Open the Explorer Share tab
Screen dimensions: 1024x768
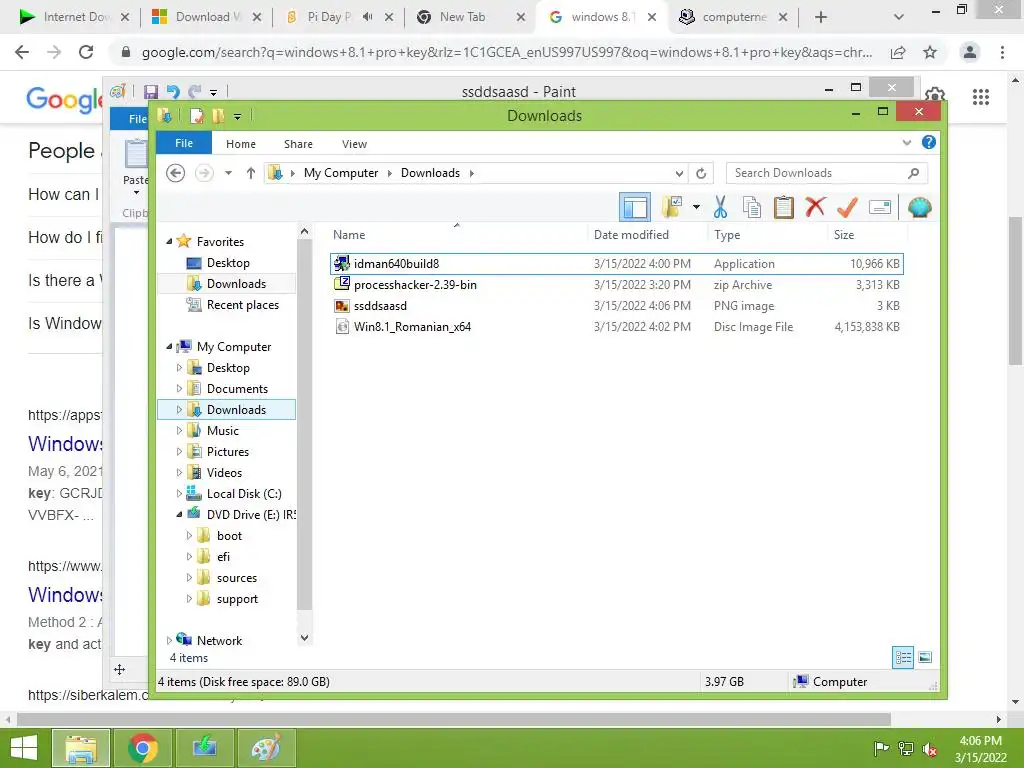(298, 144)
